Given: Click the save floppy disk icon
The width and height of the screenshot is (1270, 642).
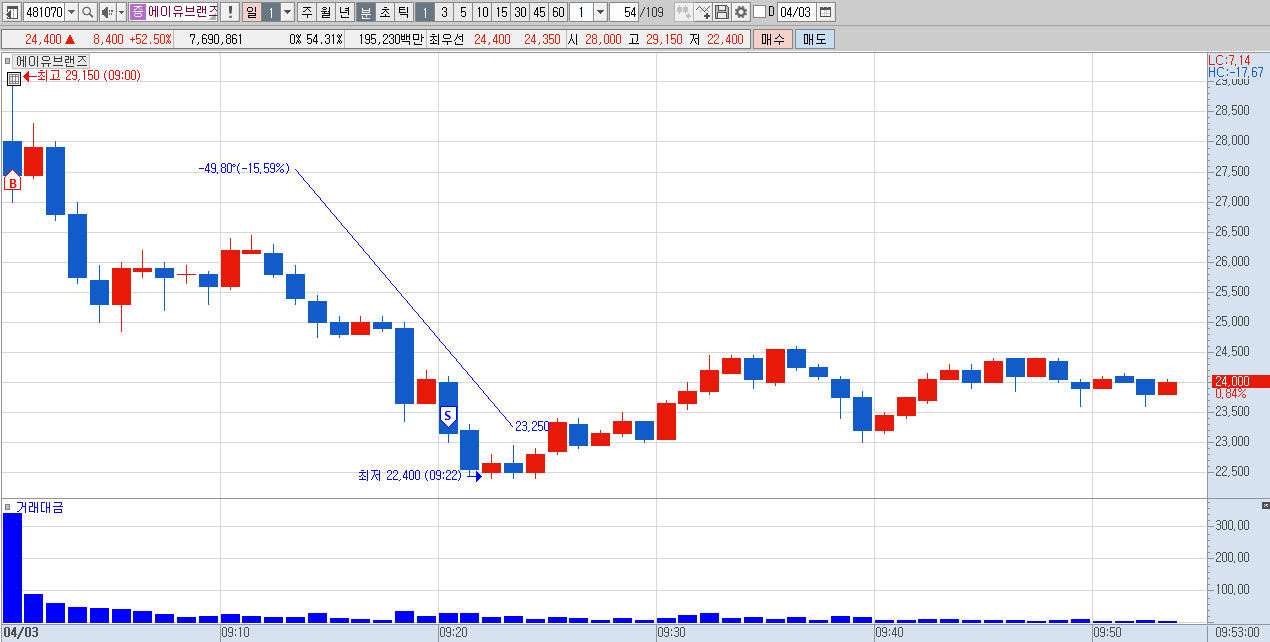Looking at the screenshot, I should coord(722,12).
